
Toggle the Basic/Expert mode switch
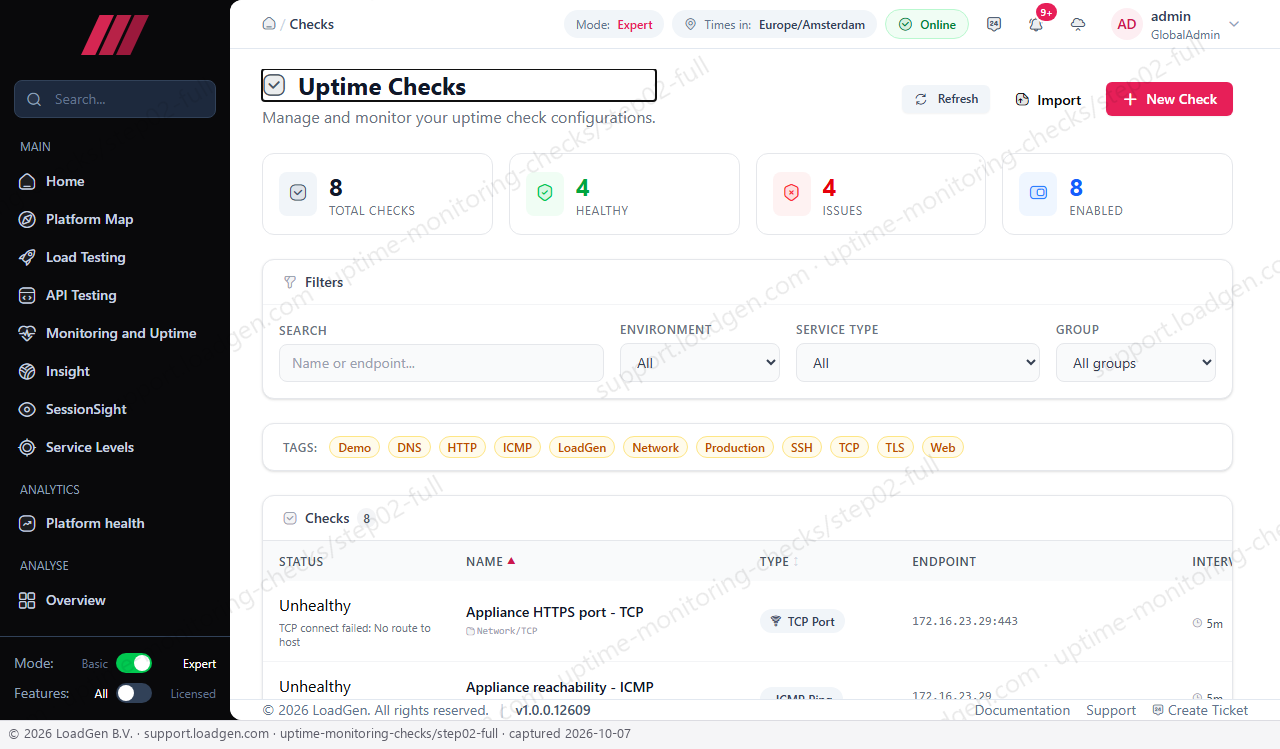point(134,663)
